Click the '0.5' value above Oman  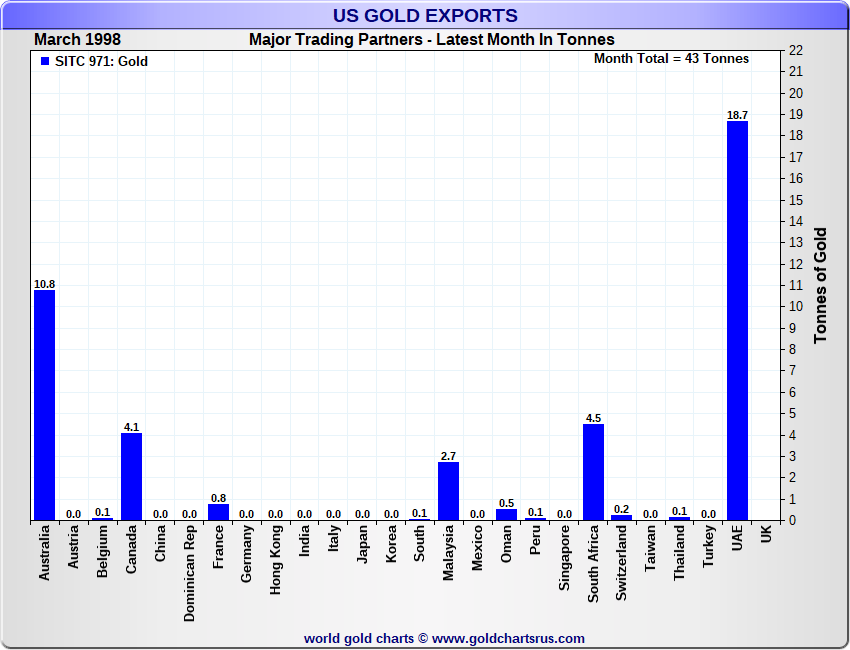click(506, 503)
